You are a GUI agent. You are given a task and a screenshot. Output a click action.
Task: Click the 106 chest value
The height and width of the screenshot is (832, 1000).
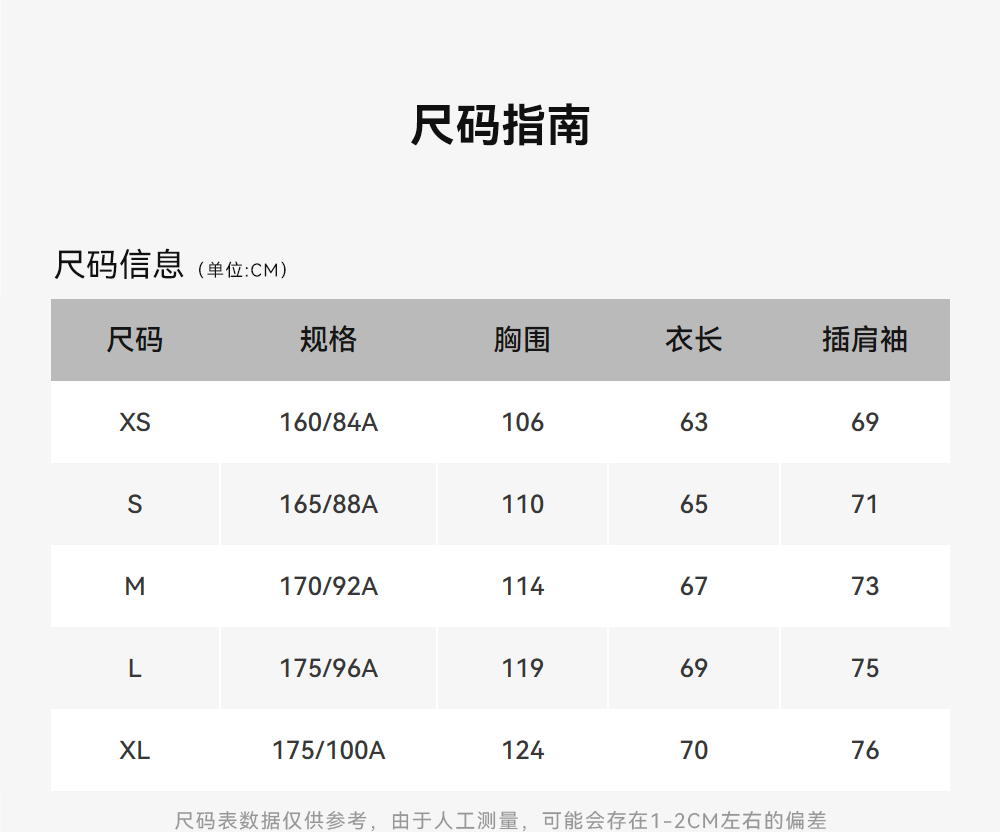coord(522,422)
